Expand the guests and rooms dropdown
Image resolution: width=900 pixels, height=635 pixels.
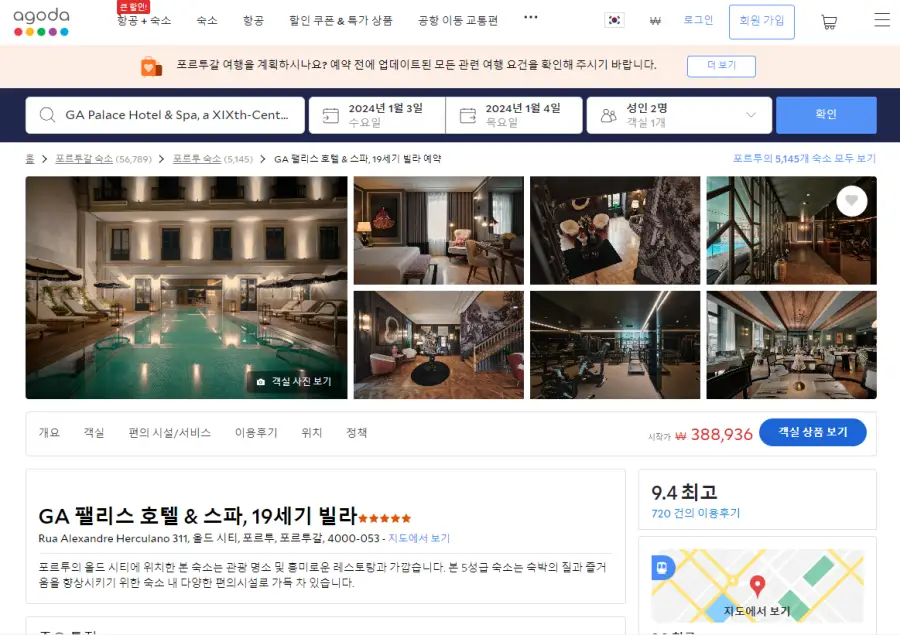click(750, 115)
